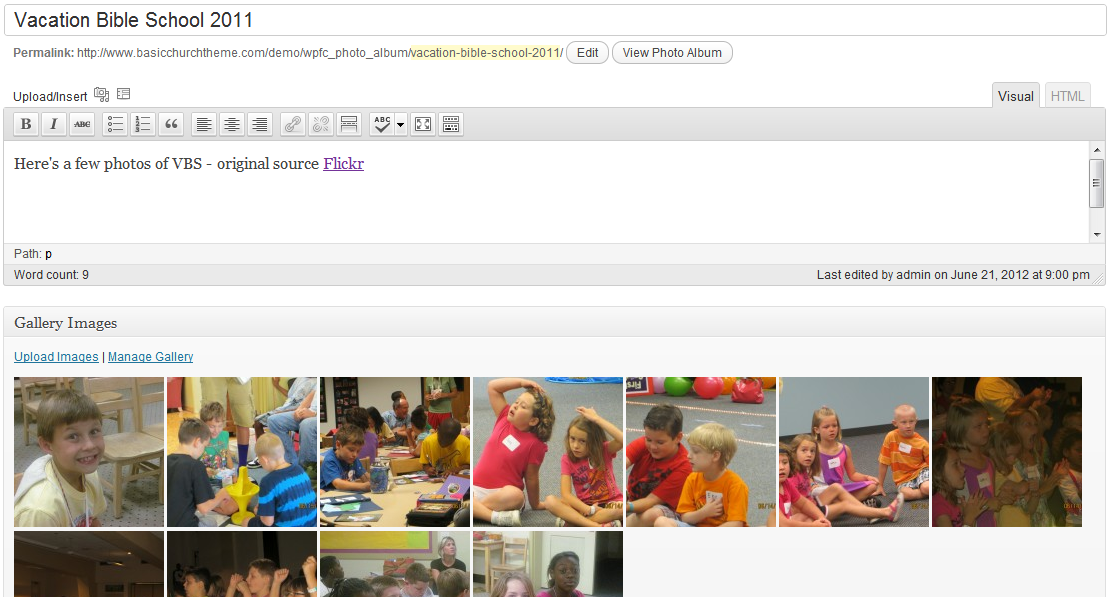
Task: Show the kitchen sink toolbar row
Action: 451,124
